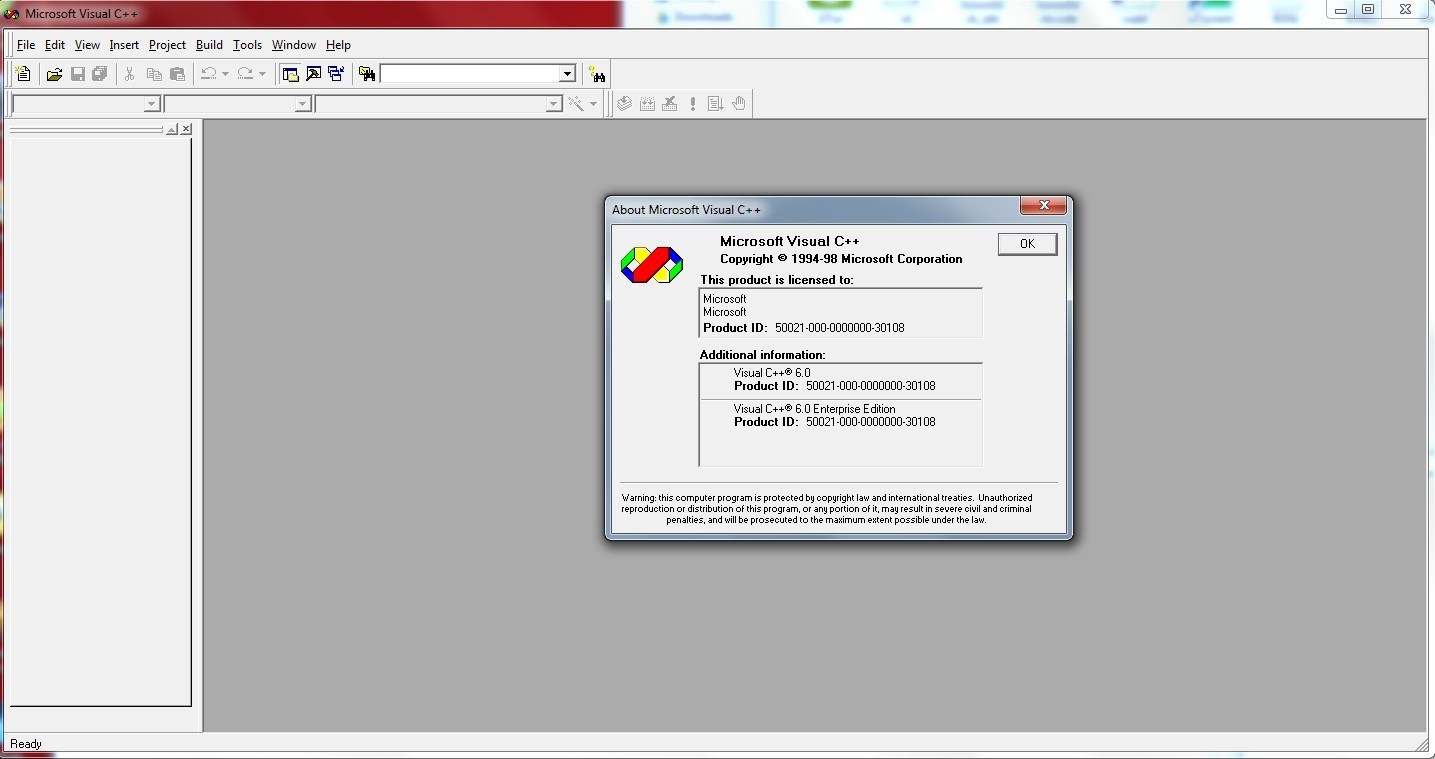Screen dimensions: 1435x759
Task: Click the Go debug icon
Action: [716, 103]
